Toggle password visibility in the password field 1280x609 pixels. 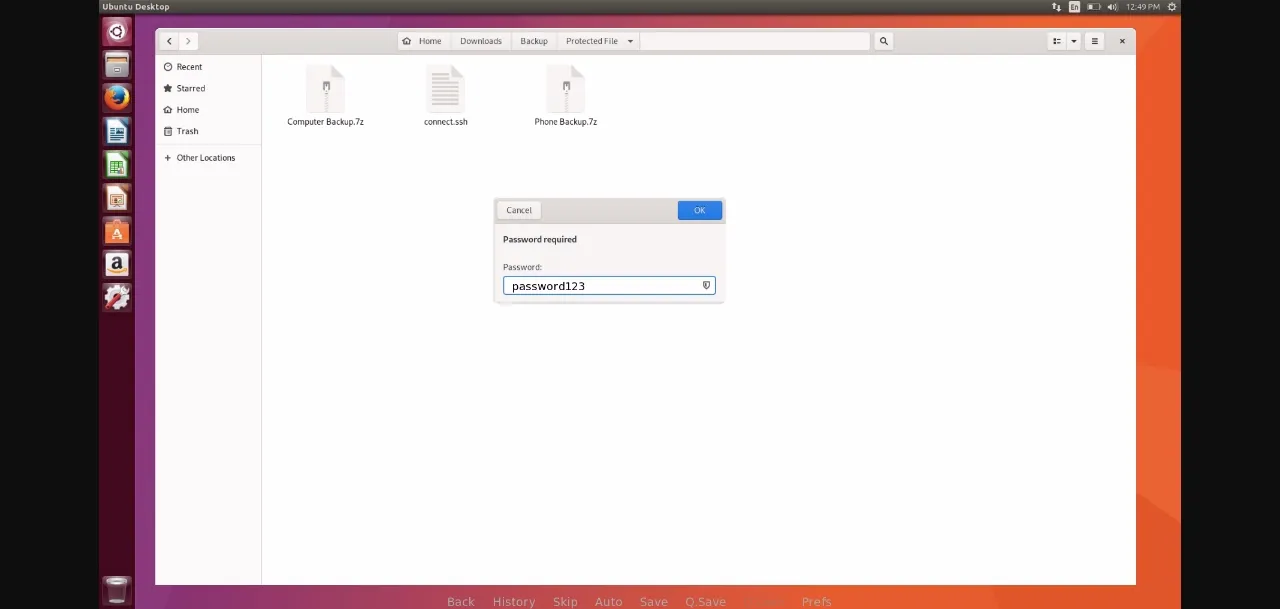click(706, 286)
